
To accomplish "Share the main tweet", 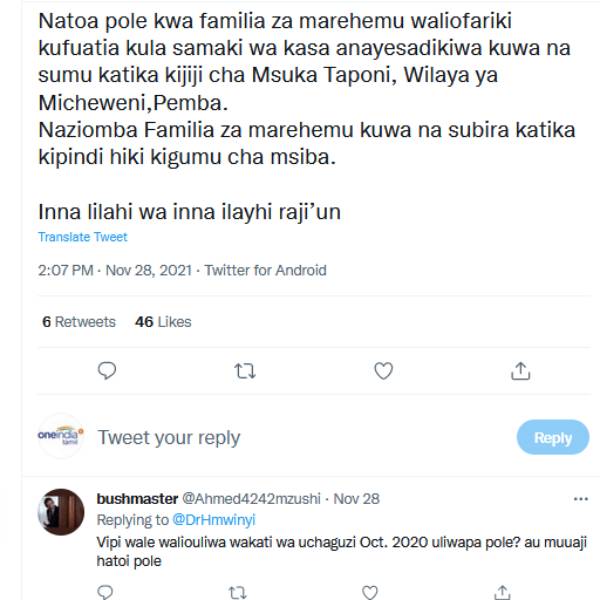I will 520,371.
